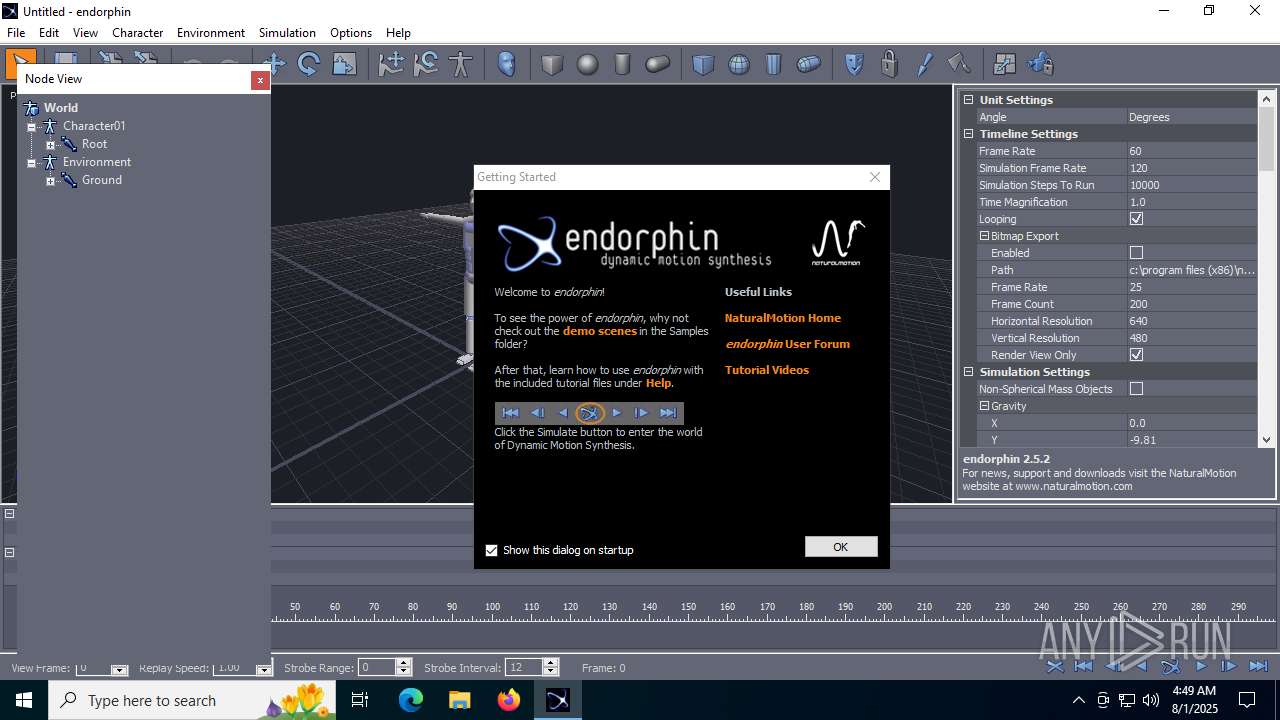Collapse the Gravity group
Image resolution: width=1280 pixels, height=720 pixels.
(984, 406)
